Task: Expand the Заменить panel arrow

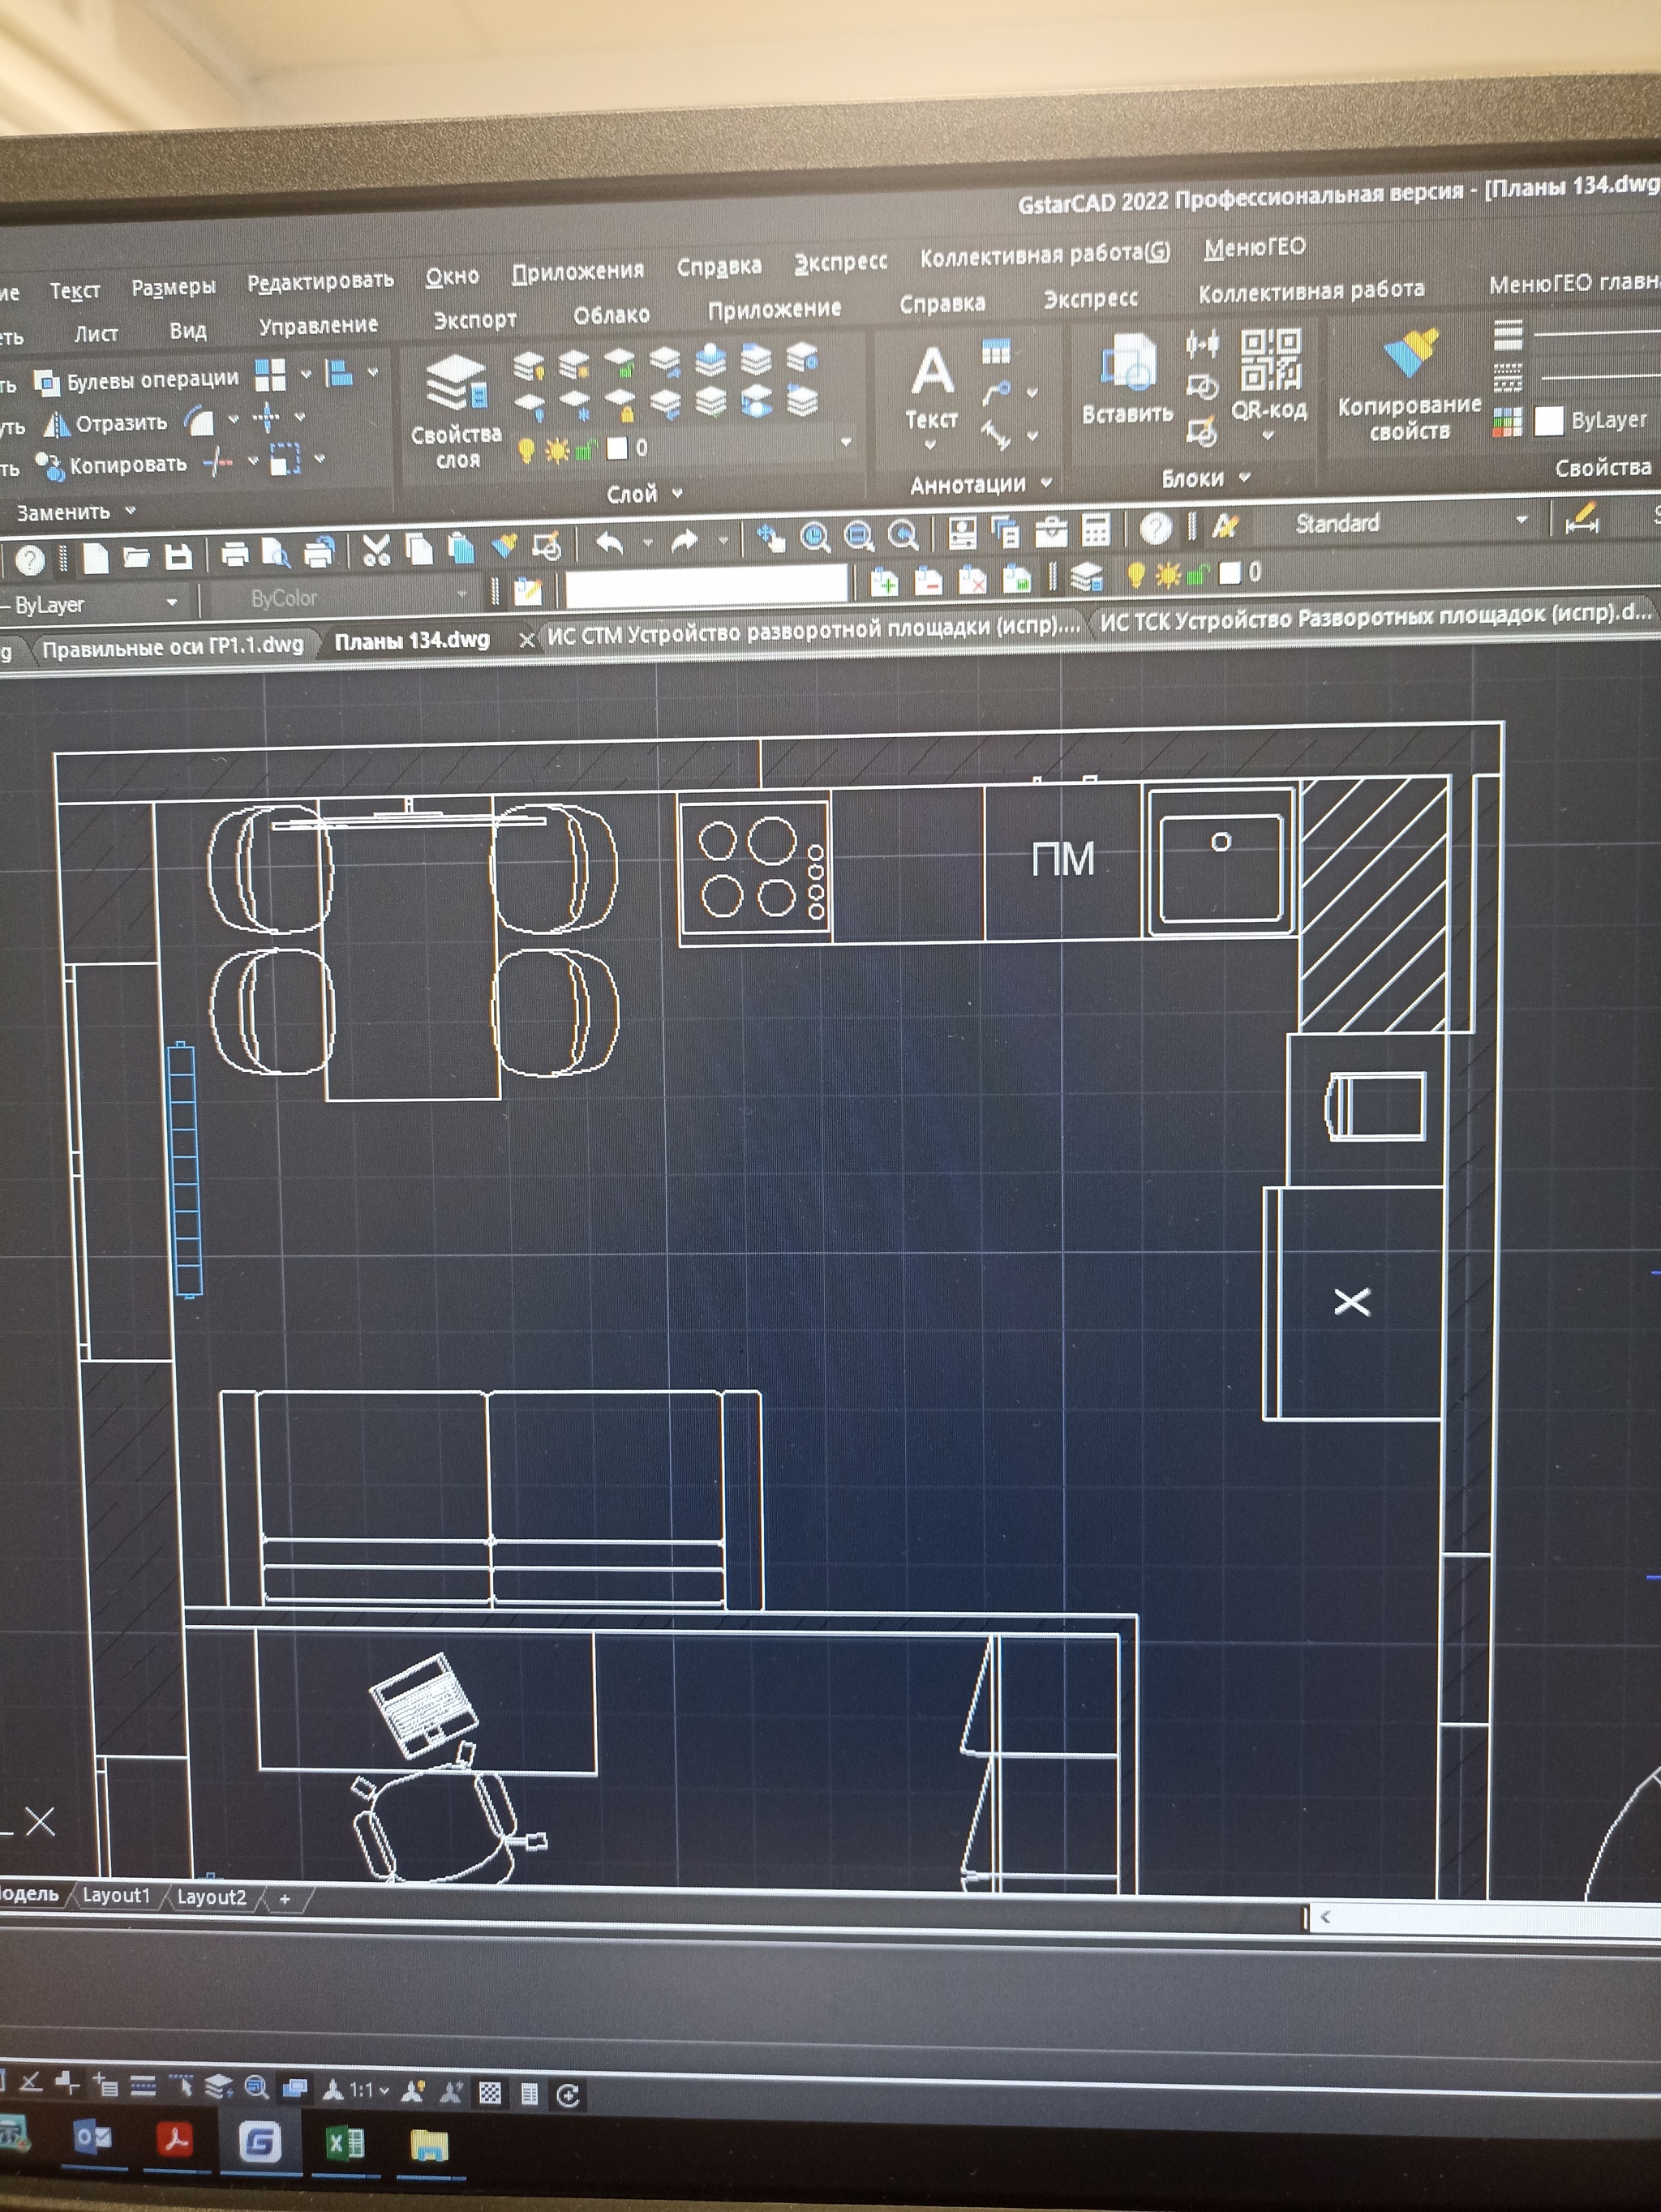Action: tap(130, 511)
